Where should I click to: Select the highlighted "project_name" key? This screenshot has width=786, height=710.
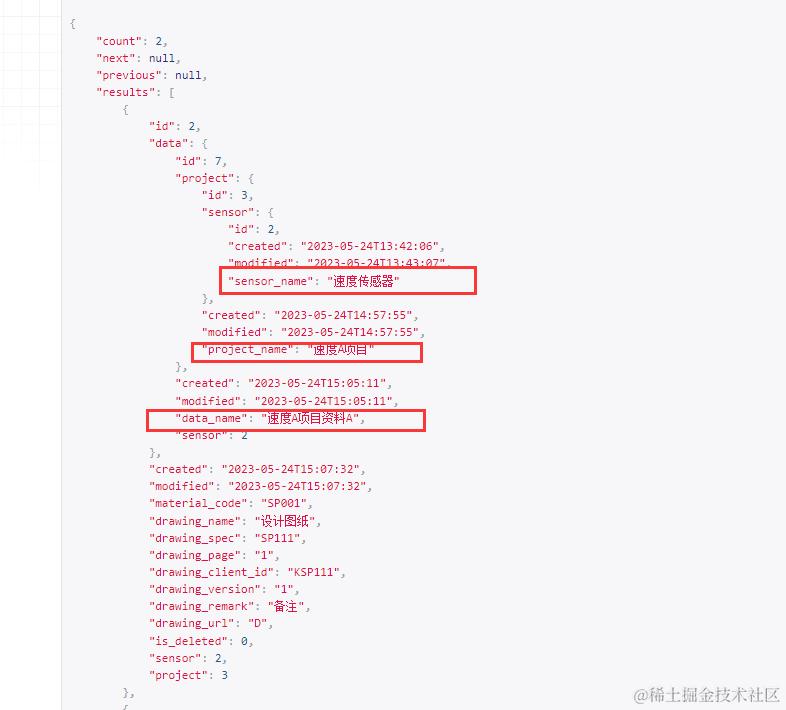click(x=248, y=349)
